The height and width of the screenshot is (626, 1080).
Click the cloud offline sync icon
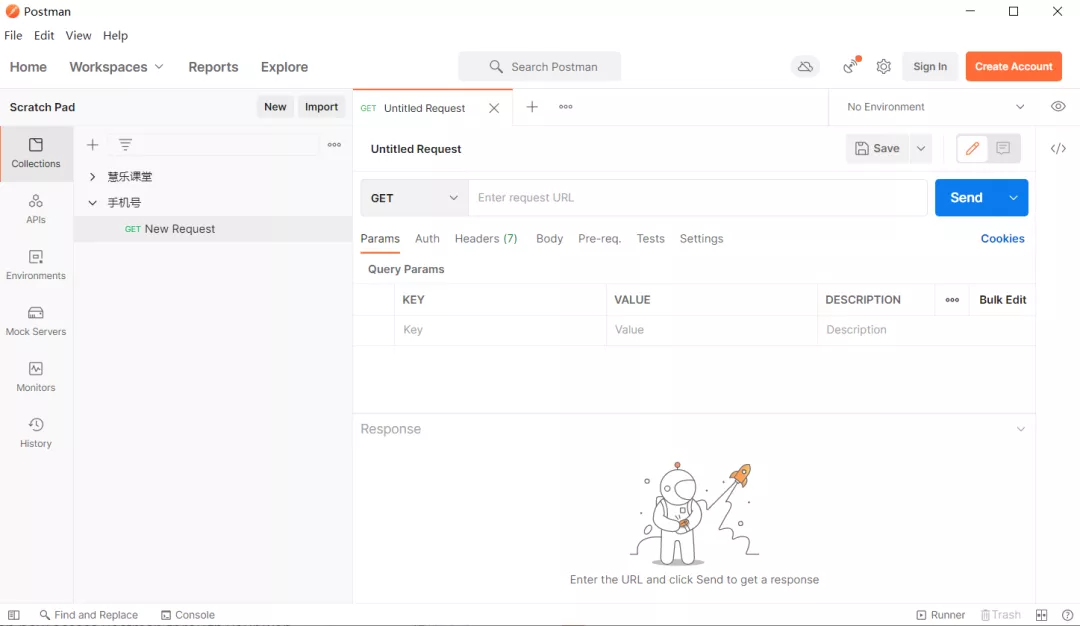pos(805,67)
